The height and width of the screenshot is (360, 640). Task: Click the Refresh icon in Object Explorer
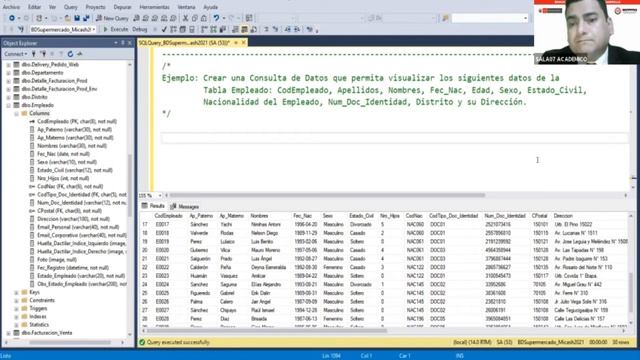70,54
